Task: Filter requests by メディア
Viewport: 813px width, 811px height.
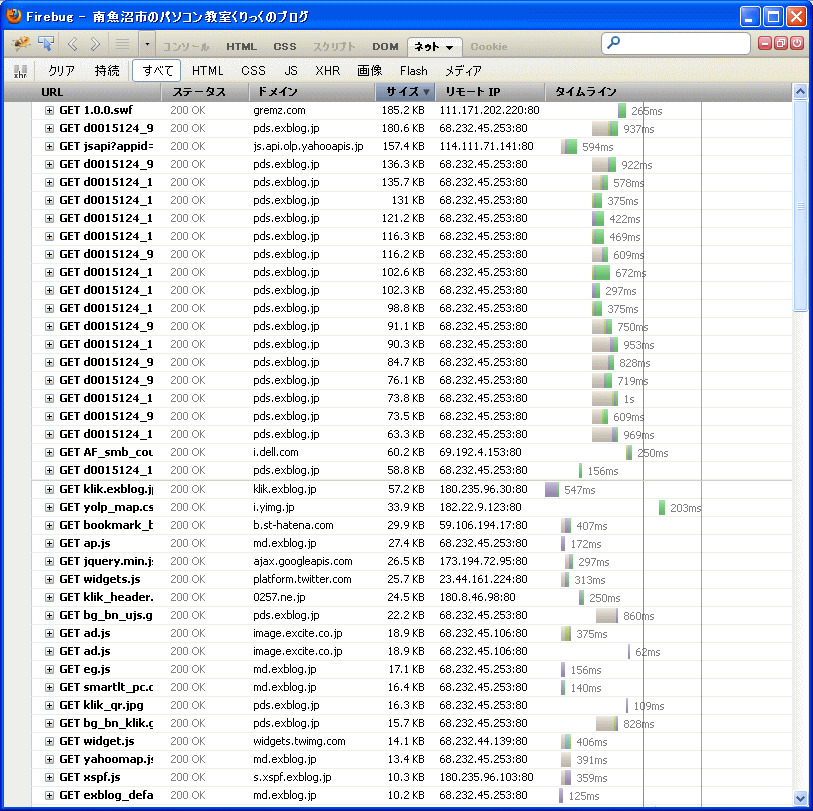Action: [x=464, y=71]
